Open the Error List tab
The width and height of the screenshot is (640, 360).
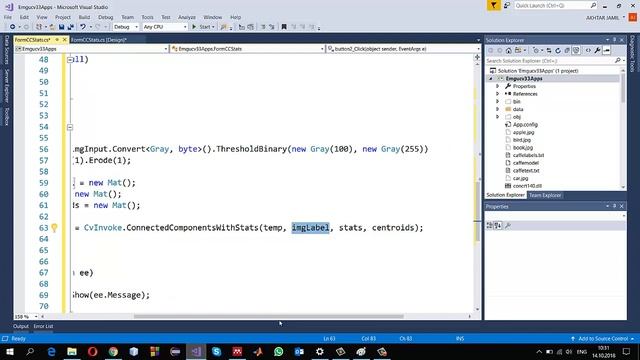click(x=43, y=326)
